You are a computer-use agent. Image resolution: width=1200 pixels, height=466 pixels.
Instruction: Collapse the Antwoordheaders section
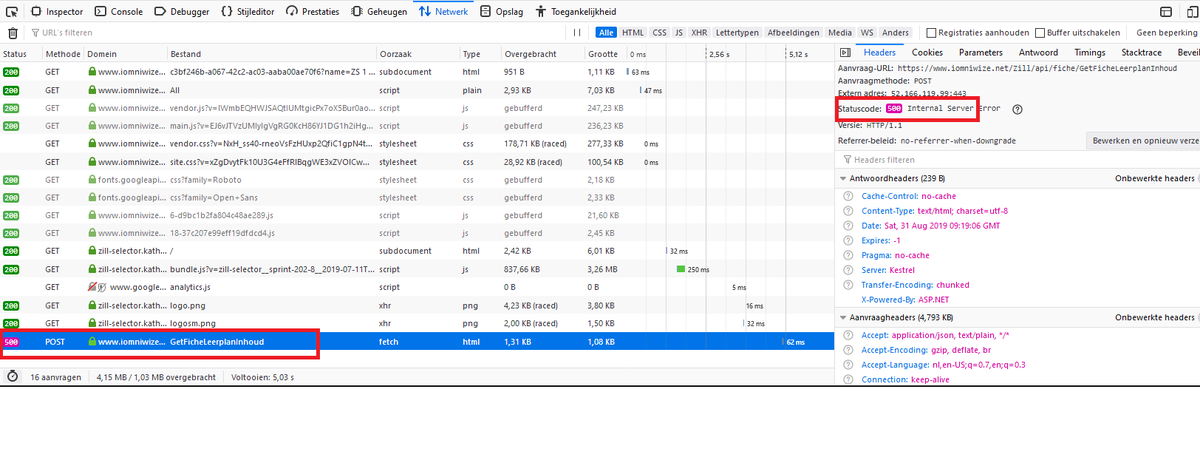843,179
